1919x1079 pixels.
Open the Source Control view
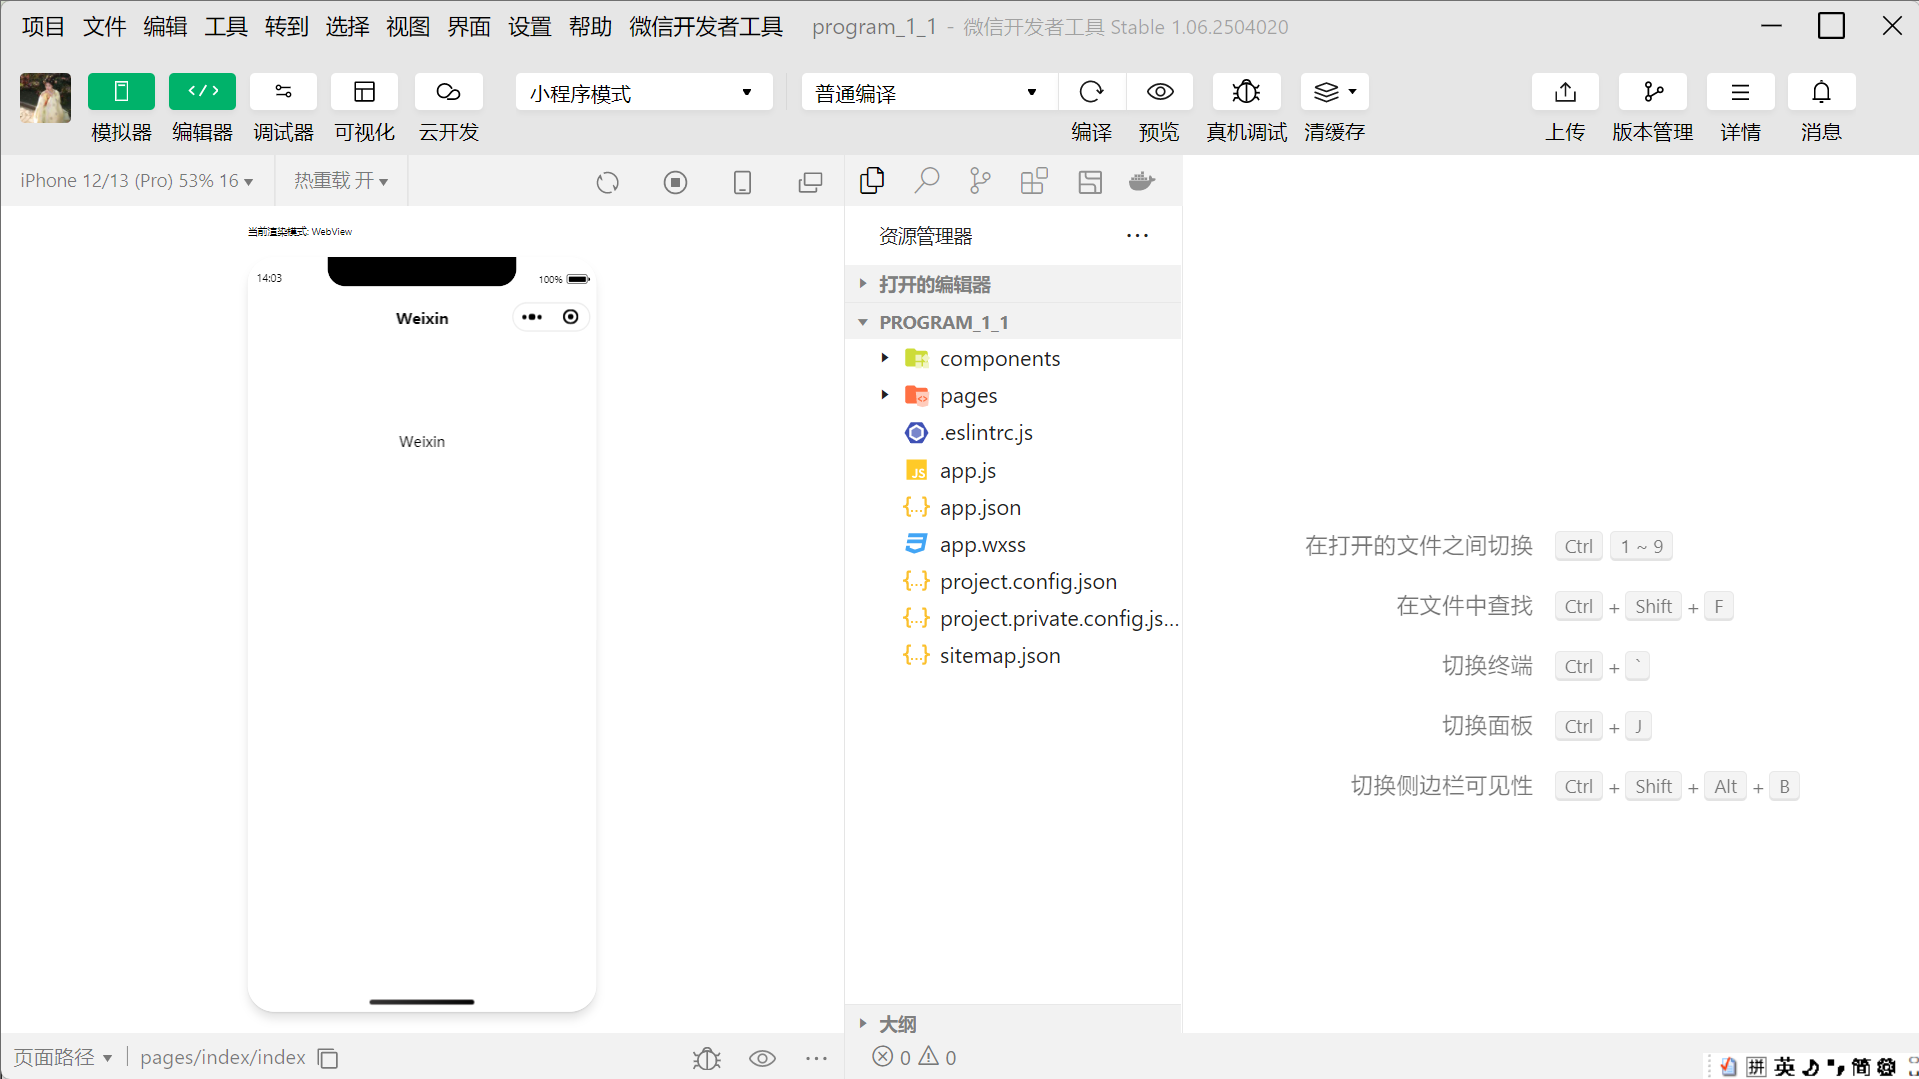pyautogui.click(x=980, y=181)
